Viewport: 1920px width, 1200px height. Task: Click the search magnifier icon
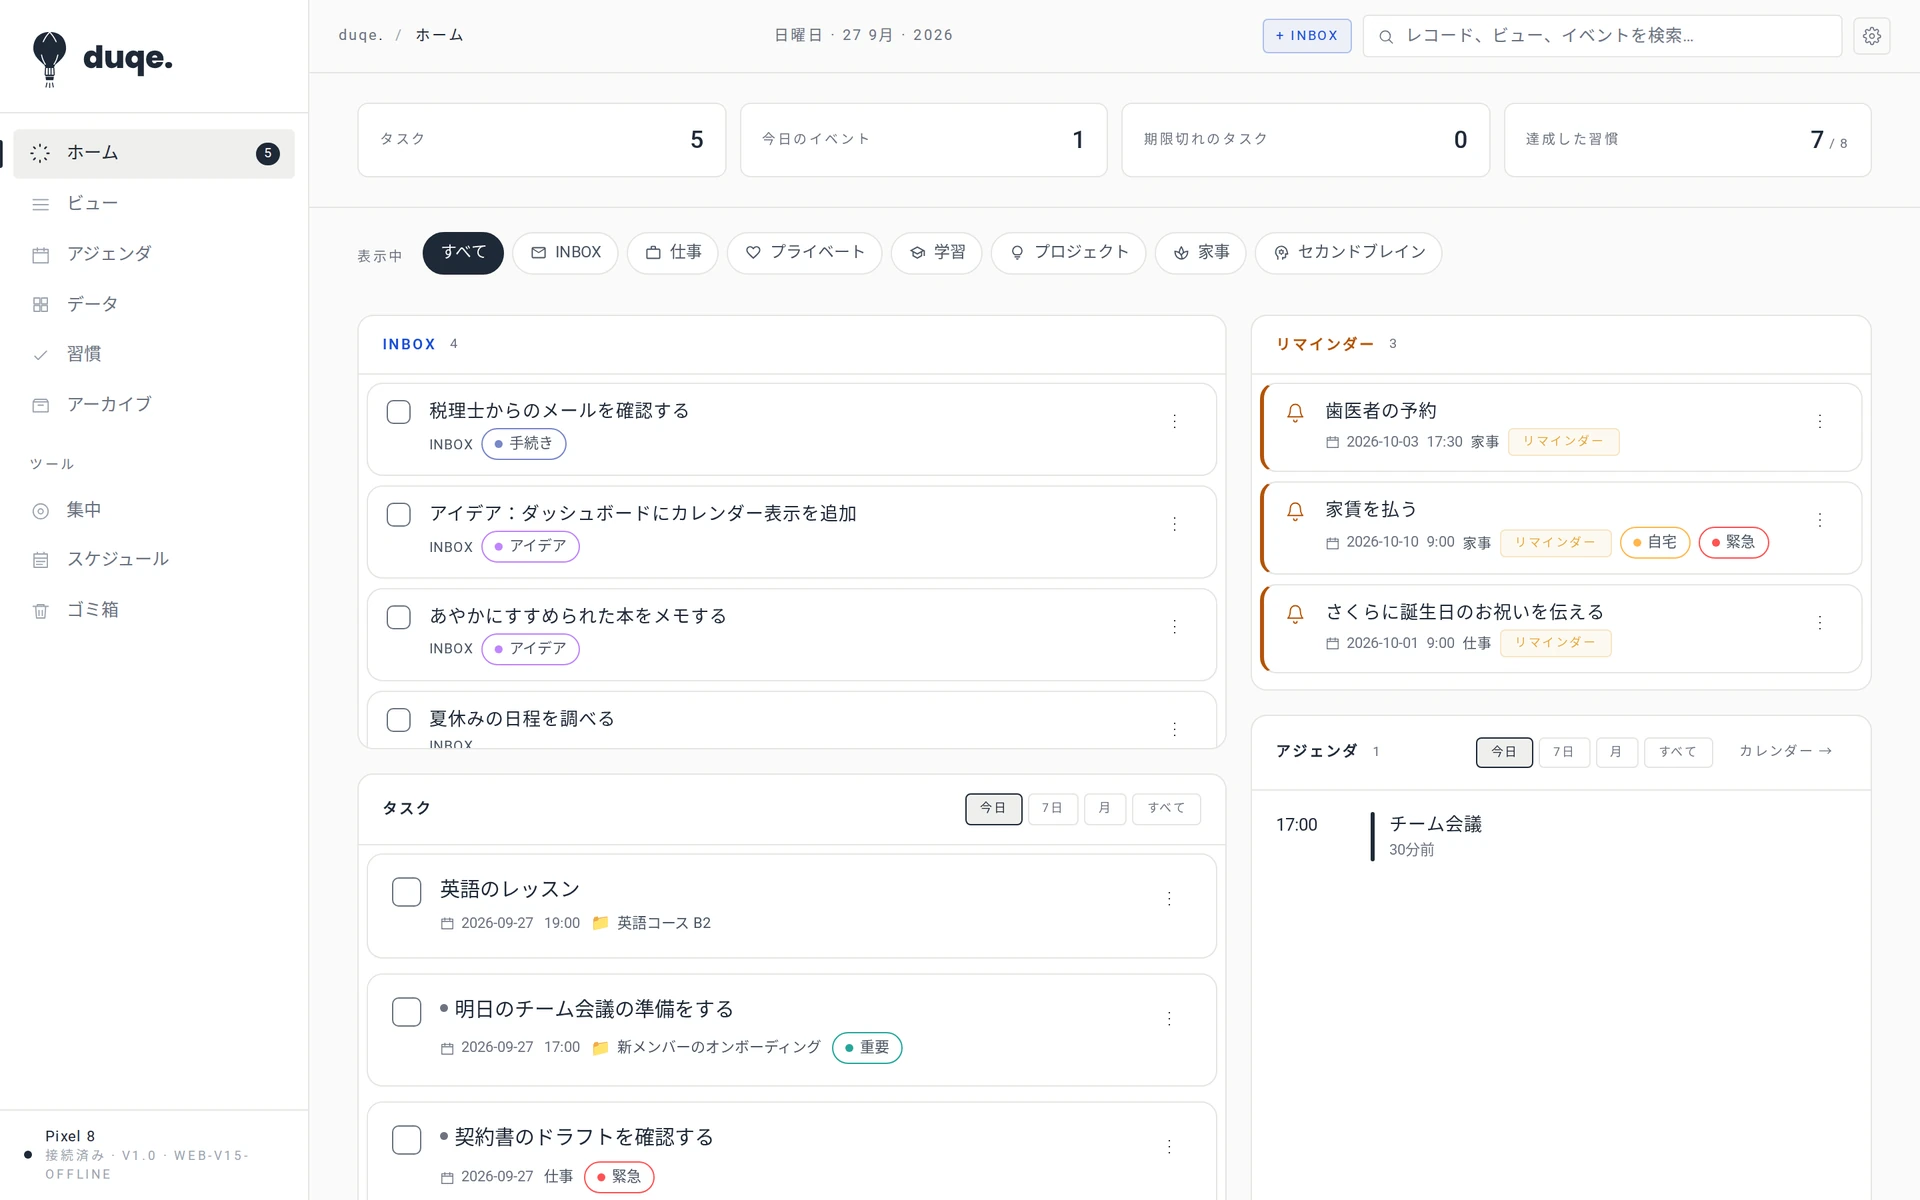tap(1386, 37)
